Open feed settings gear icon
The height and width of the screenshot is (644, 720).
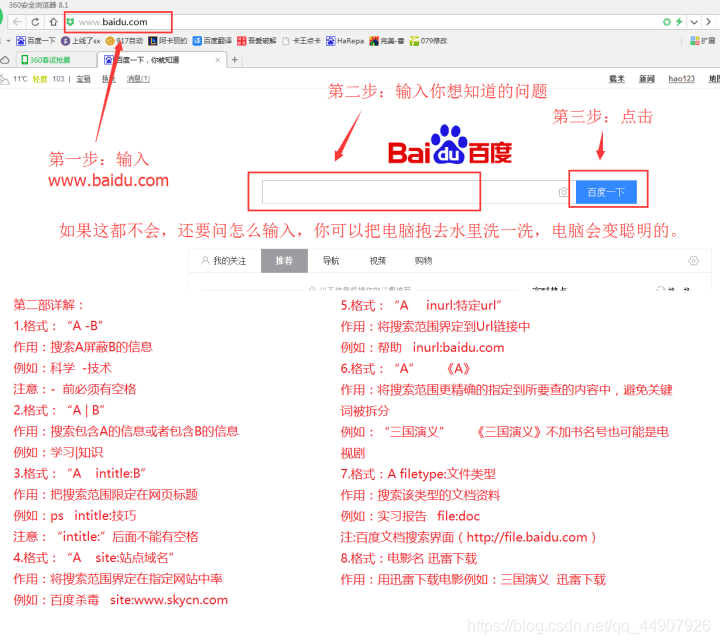click(693, 261)
